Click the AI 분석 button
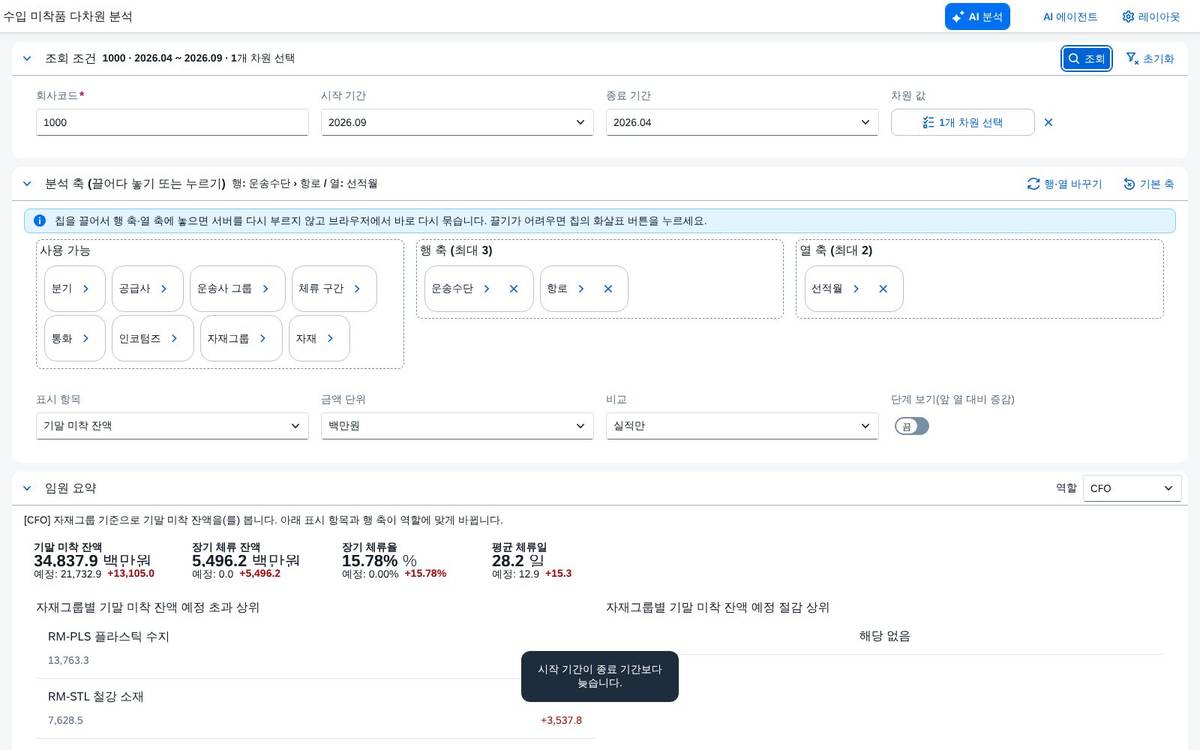Viewport: 1200px width, 750px height. [x=977, y=16]
